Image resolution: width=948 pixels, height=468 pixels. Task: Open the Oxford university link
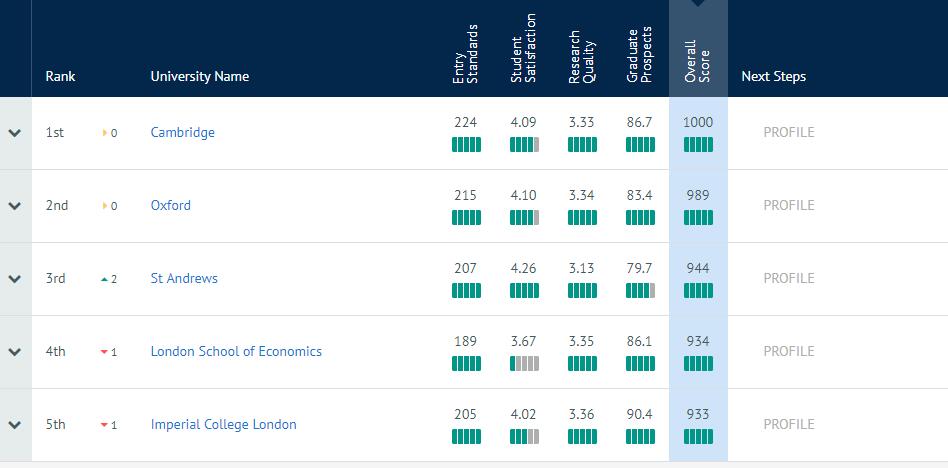click(170, 205)
